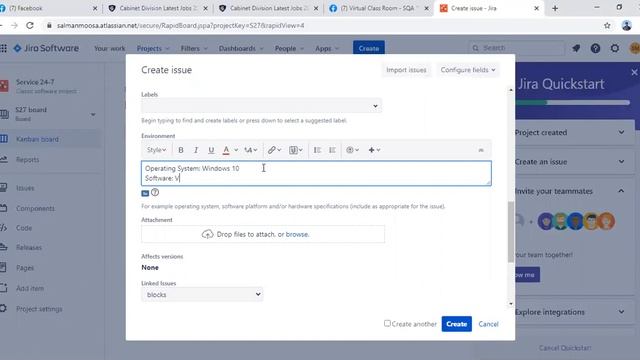Viewport: 640px width, 360px height.
Task: Toggle underline formatting in Environment editor
Action: click(211, 150)
